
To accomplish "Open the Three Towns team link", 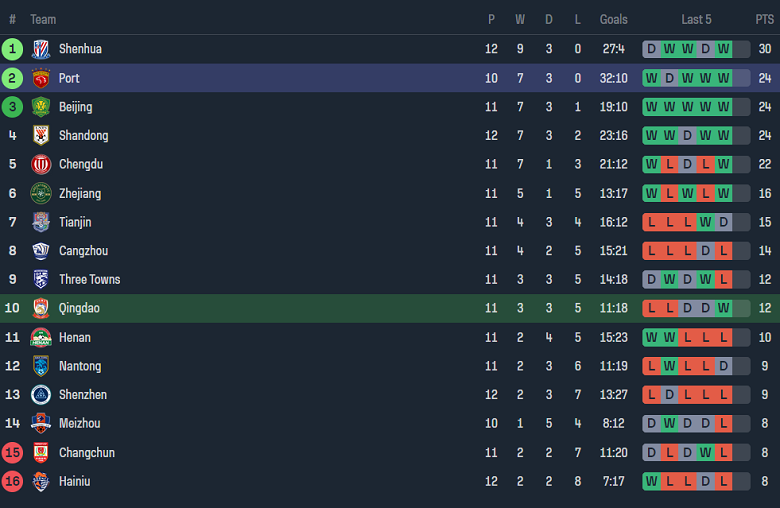I will 89,280.
